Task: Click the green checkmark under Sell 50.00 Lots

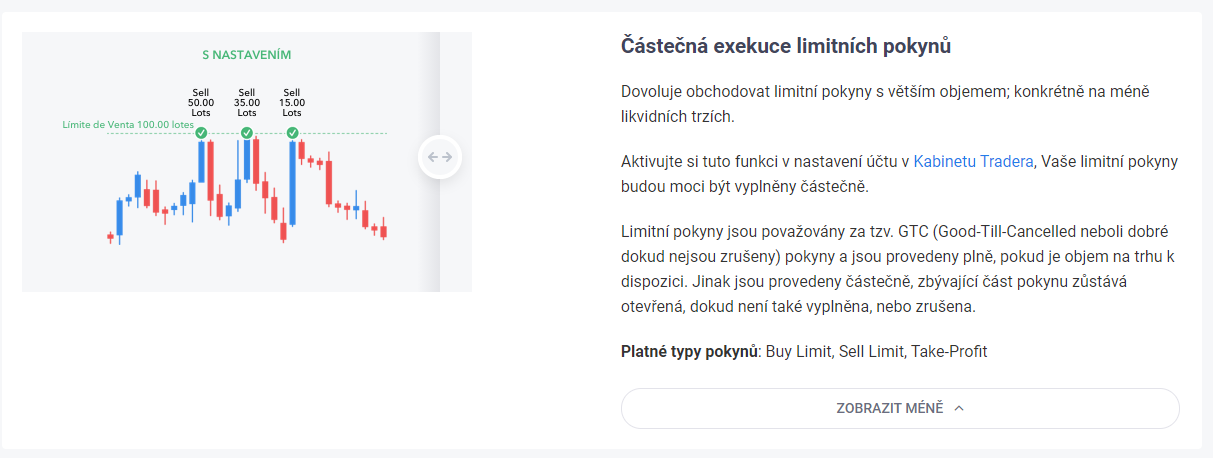Action: pos(201,133)
